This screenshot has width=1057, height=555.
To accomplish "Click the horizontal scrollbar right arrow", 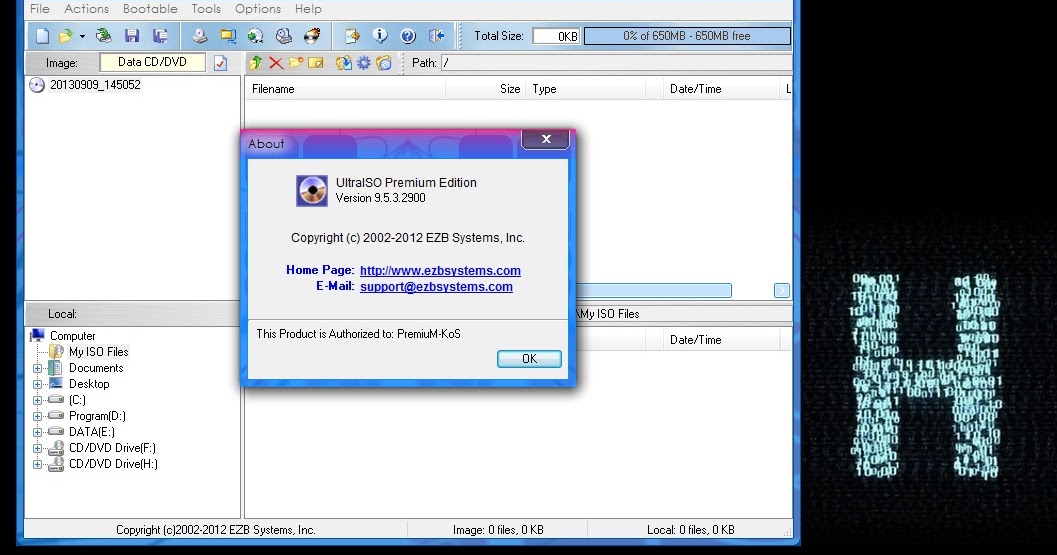I will pos(782,291).
